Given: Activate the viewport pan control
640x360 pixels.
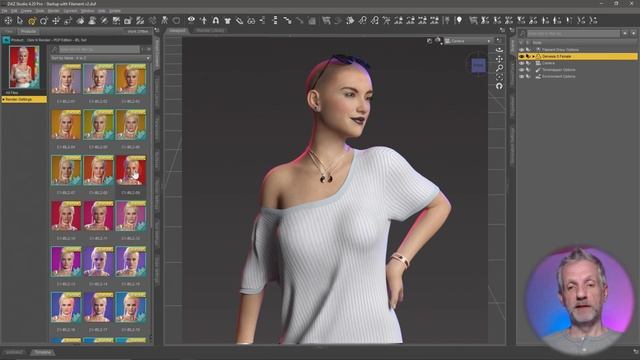Looking at the screenshot, I should 499,59.
